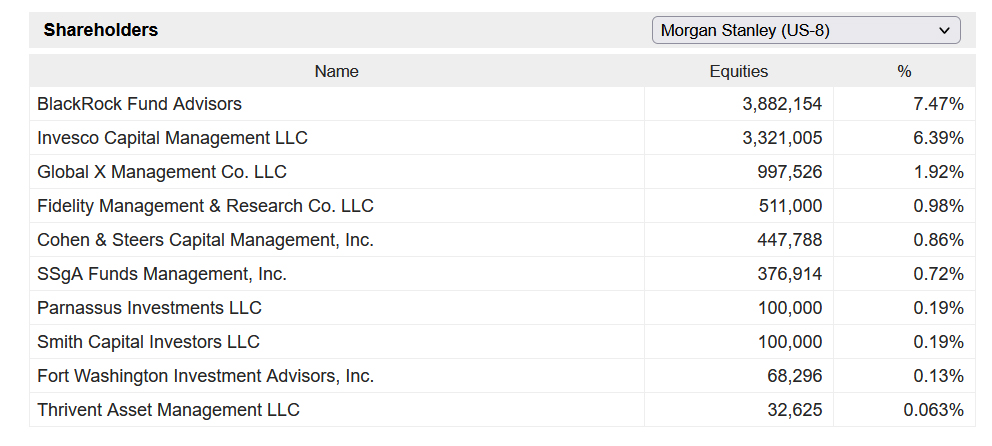The image size is (992, 446).
Task: Click Thrivent Asset Management LLC
Action: pyautogui.click(x=168, y=410)
